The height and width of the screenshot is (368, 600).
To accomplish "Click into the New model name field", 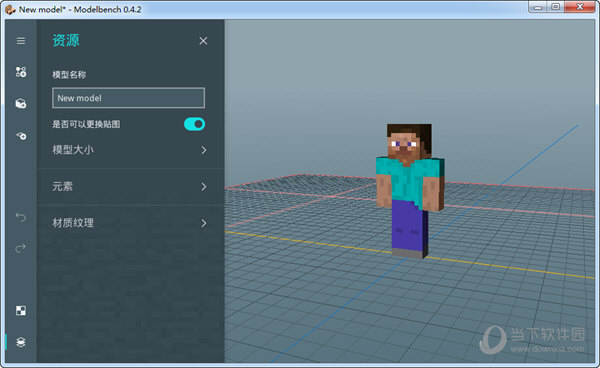I will tap(129, 98).
